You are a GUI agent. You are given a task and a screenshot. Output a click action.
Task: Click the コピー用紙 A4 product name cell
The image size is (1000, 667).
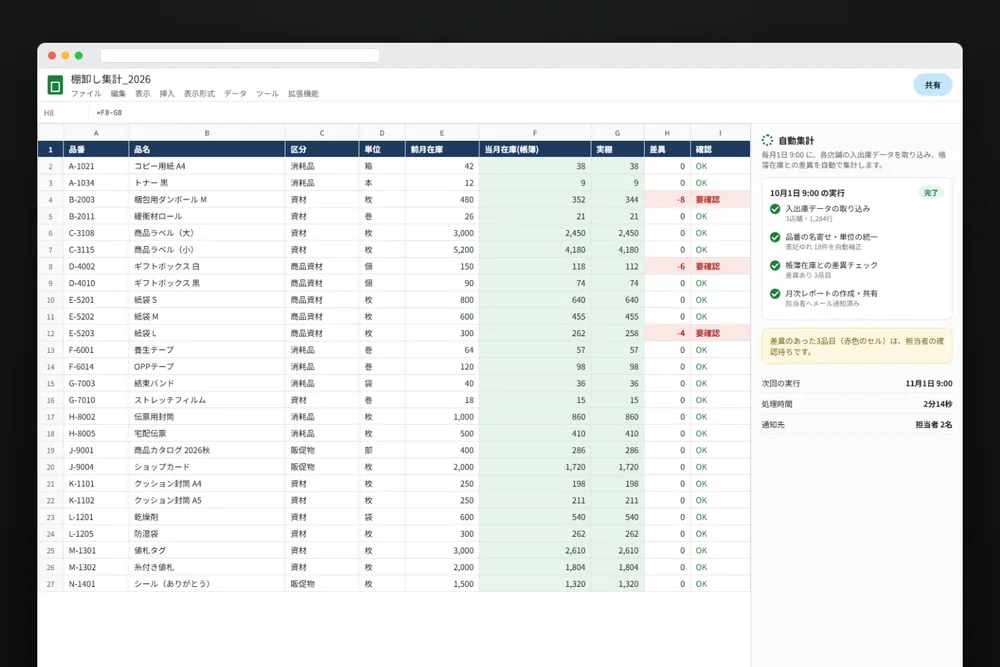[207, 166]
